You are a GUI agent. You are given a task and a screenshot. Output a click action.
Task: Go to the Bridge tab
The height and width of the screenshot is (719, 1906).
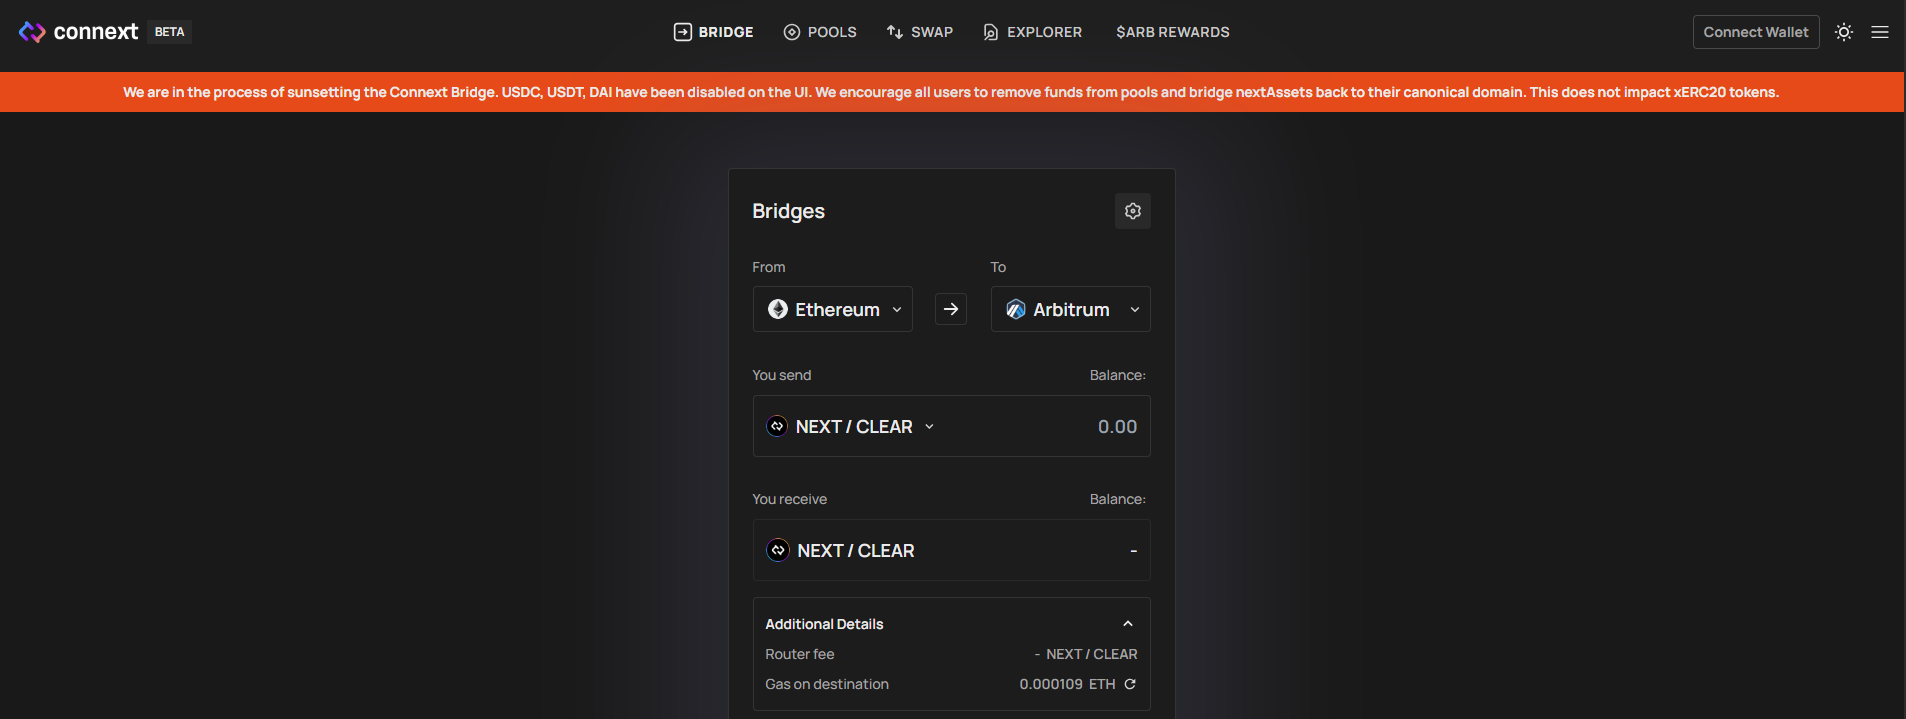(x=713, y=32)
